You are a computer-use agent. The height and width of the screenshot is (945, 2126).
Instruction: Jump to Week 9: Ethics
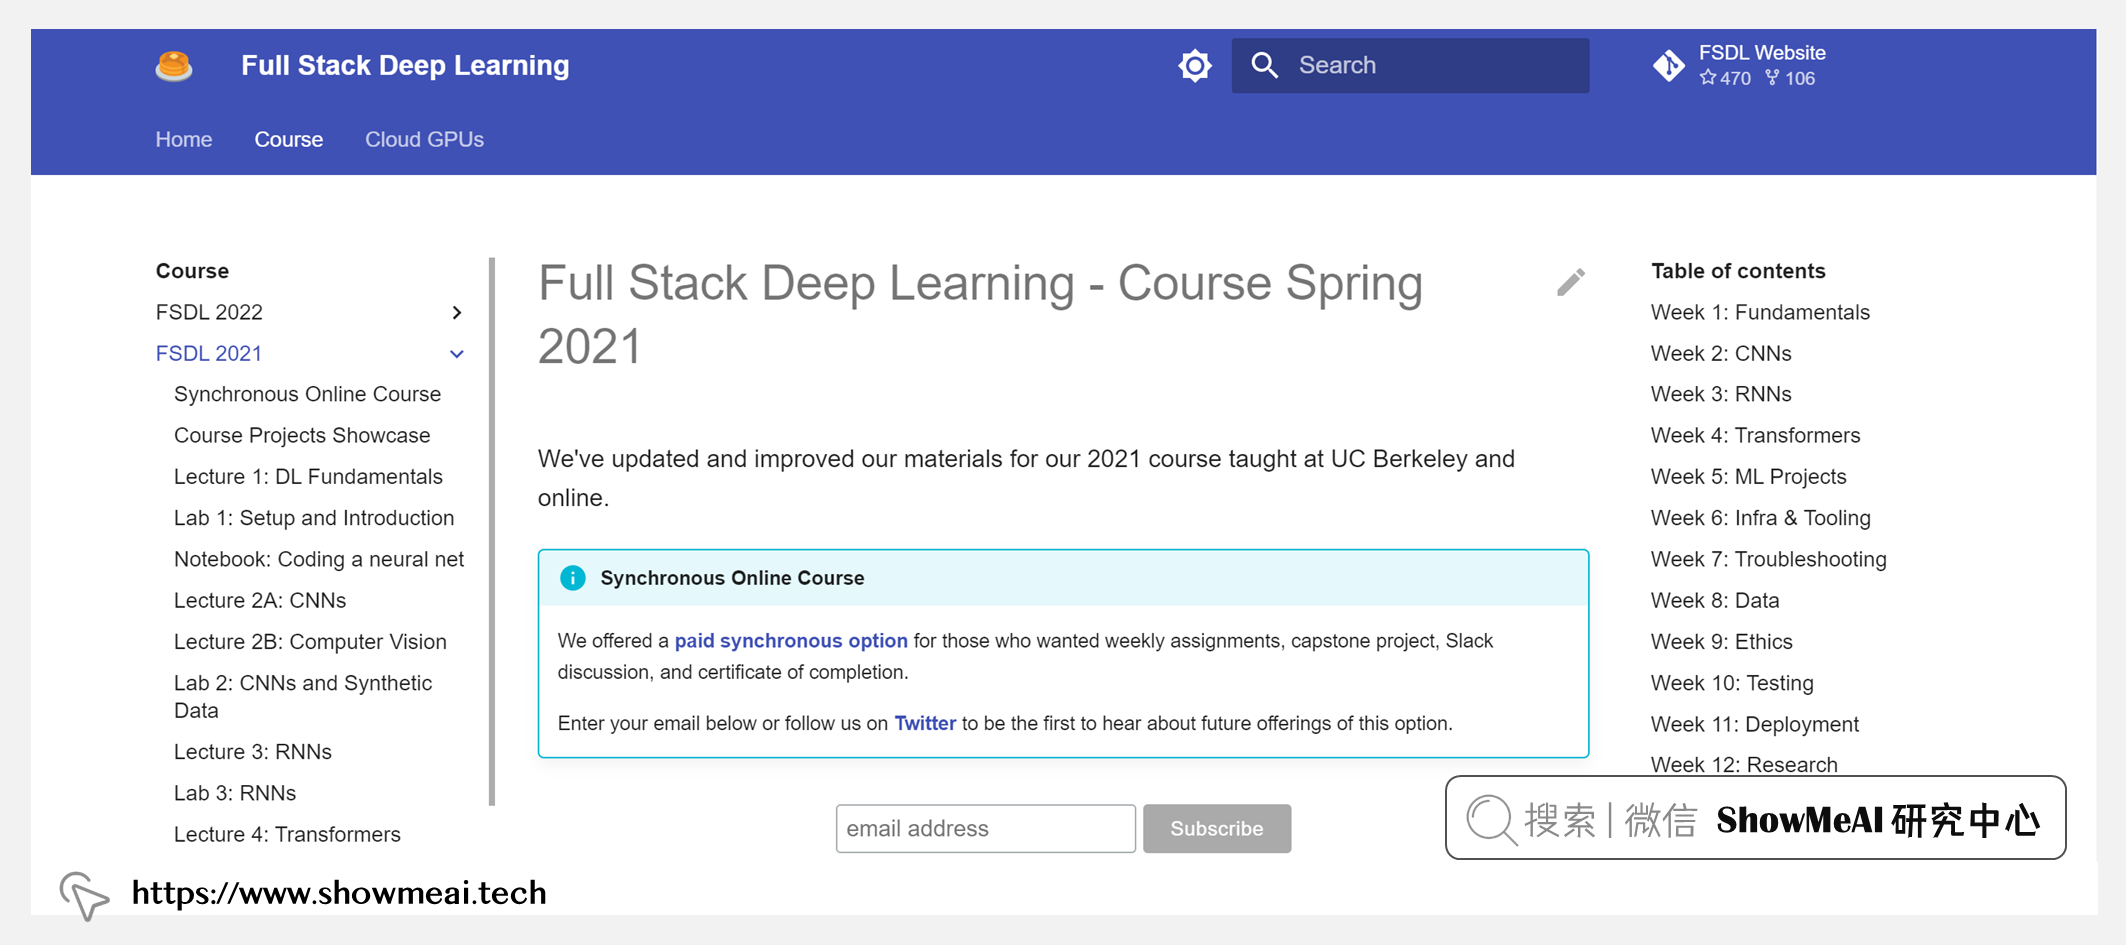[1721, 641]
